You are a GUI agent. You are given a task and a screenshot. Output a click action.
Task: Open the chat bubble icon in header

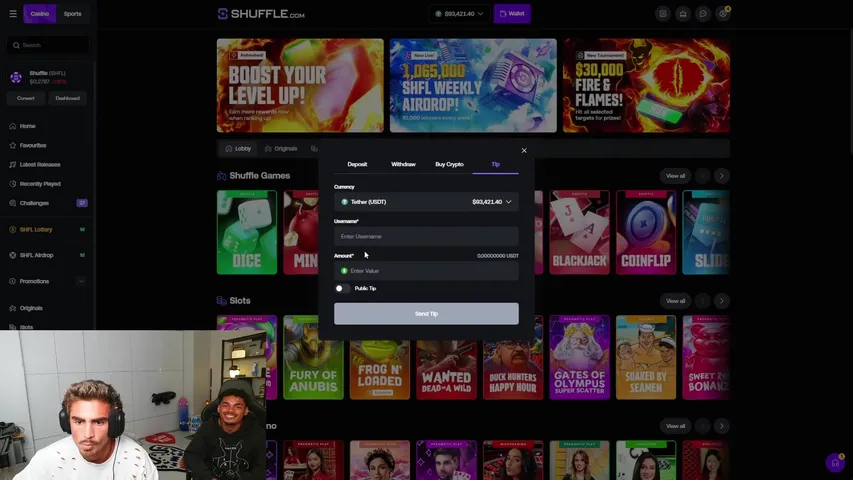tap(703, 14)
